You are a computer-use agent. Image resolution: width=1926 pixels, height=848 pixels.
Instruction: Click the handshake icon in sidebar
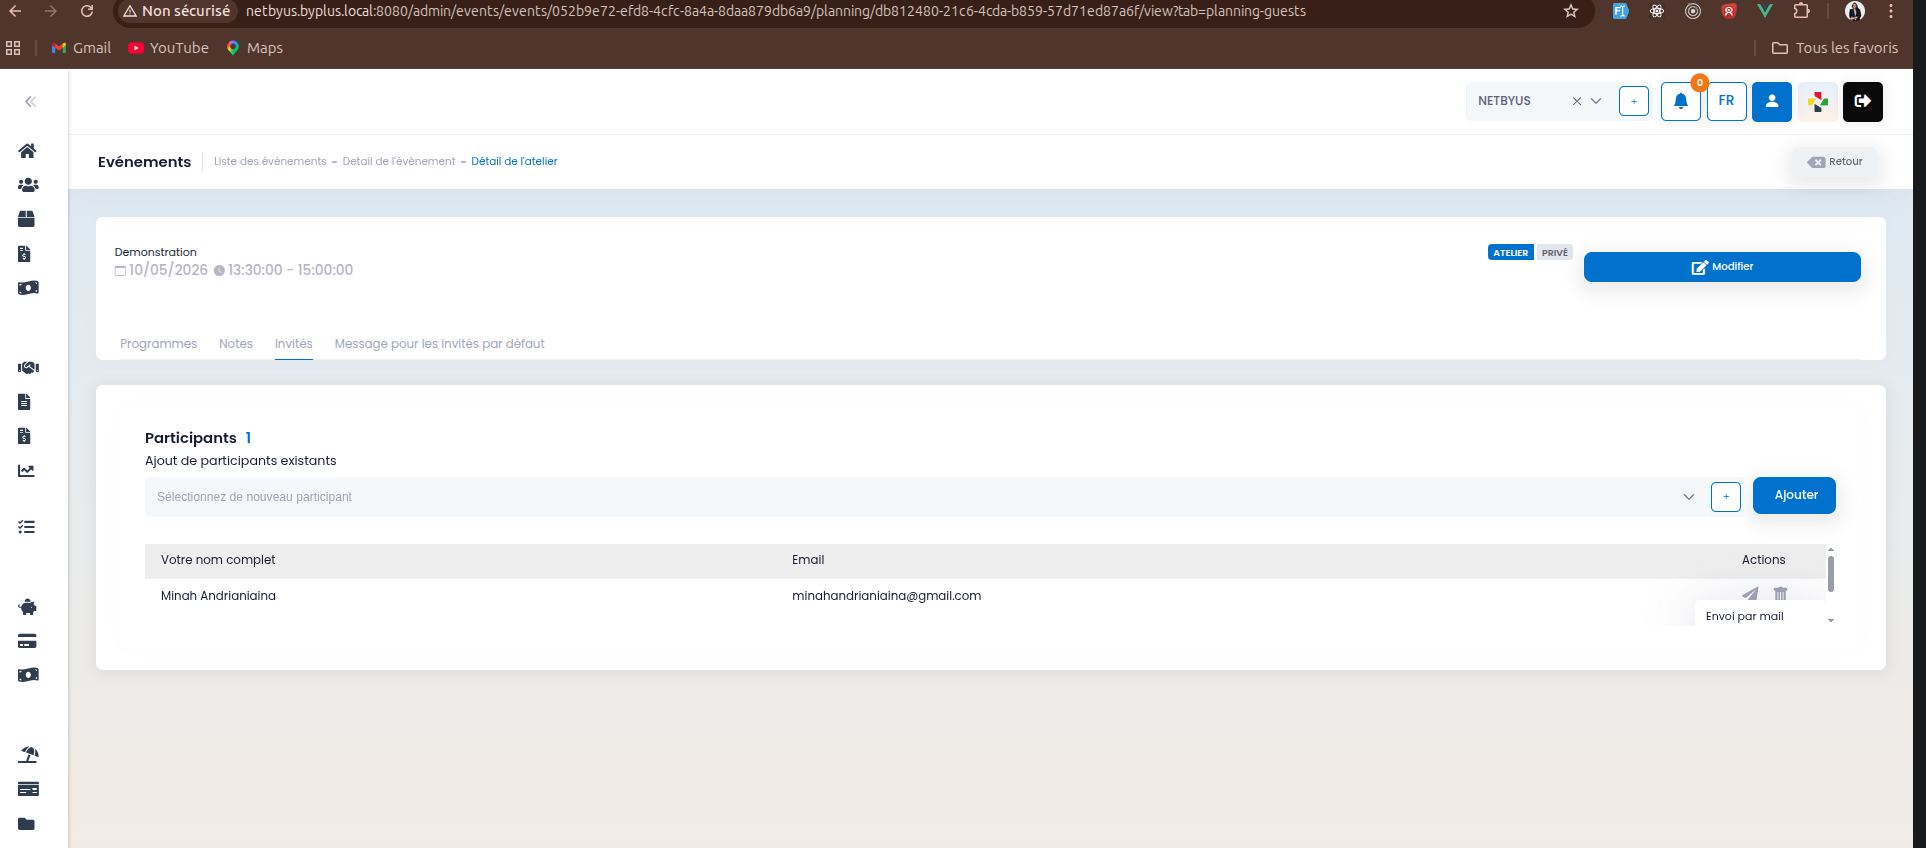coord(28,367)
